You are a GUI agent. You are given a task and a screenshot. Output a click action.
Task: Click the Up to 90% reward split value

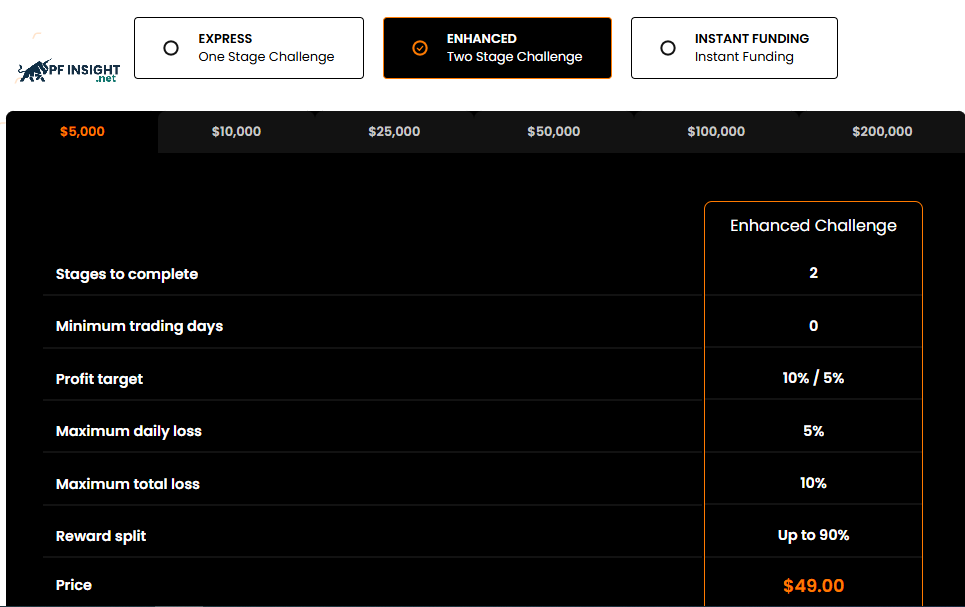coord(814,536)
